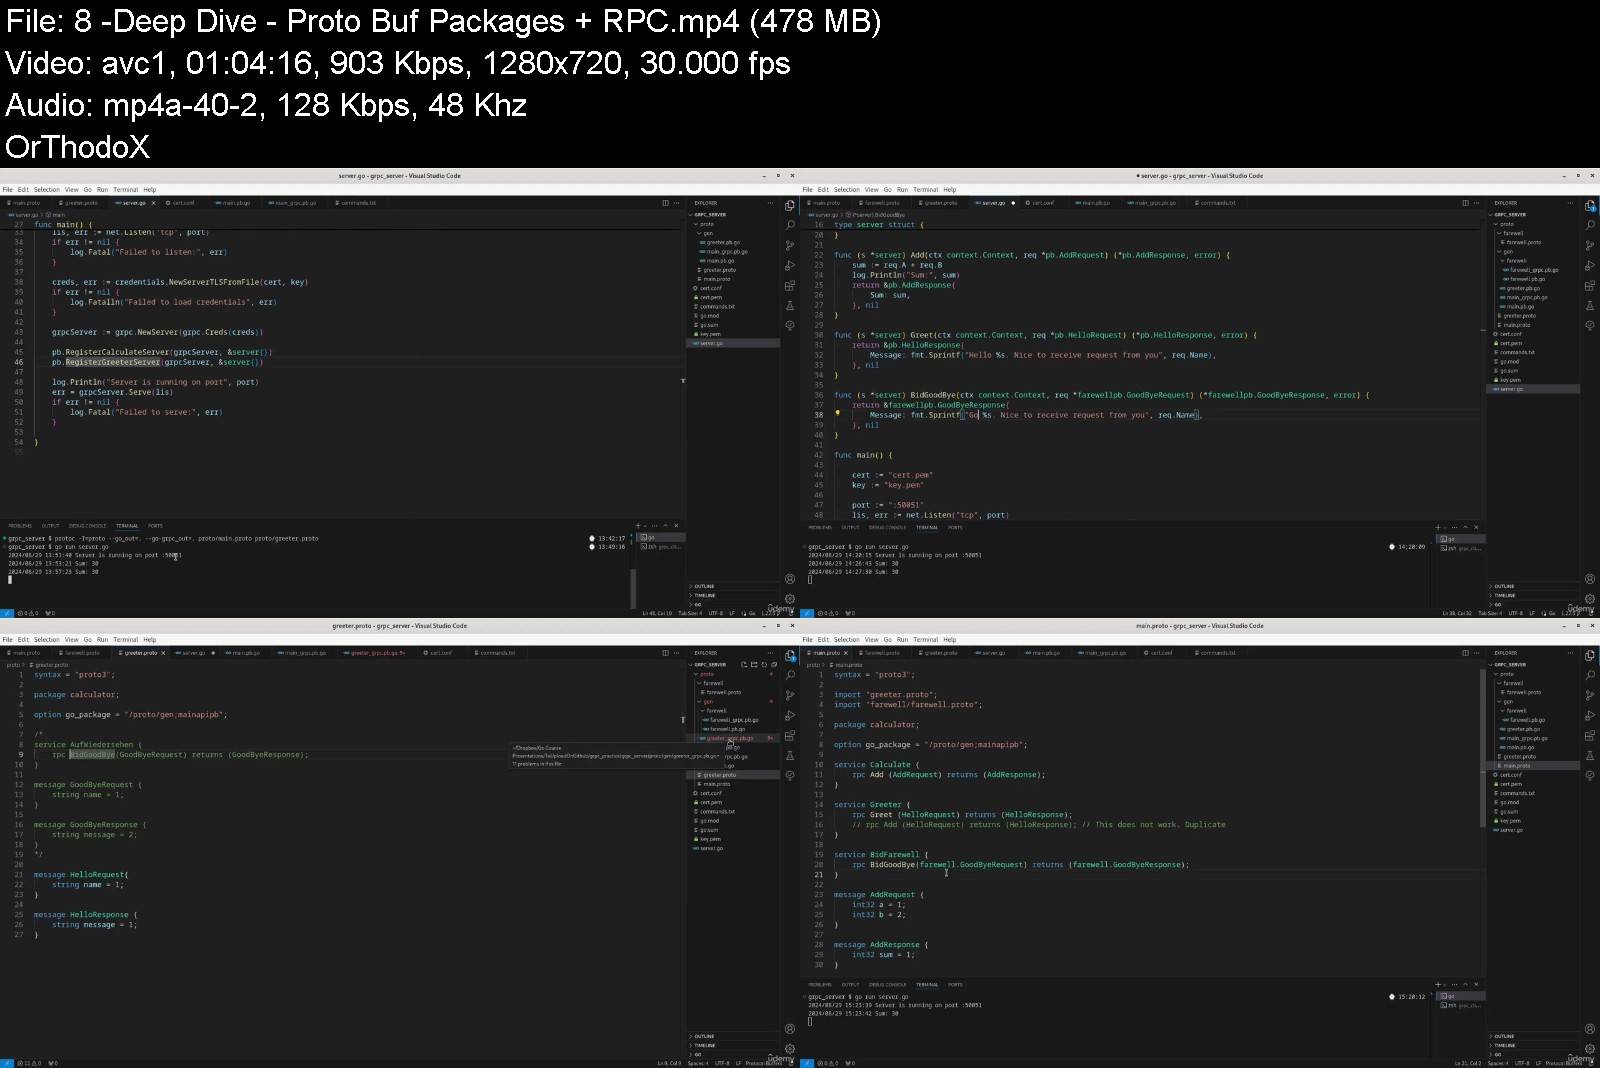The width and height of the screenshot is (1600, 1068).
Task: Open Run and Debug in unsaved server.go window
Action: pyautogui.click(x=1590, y=266)
